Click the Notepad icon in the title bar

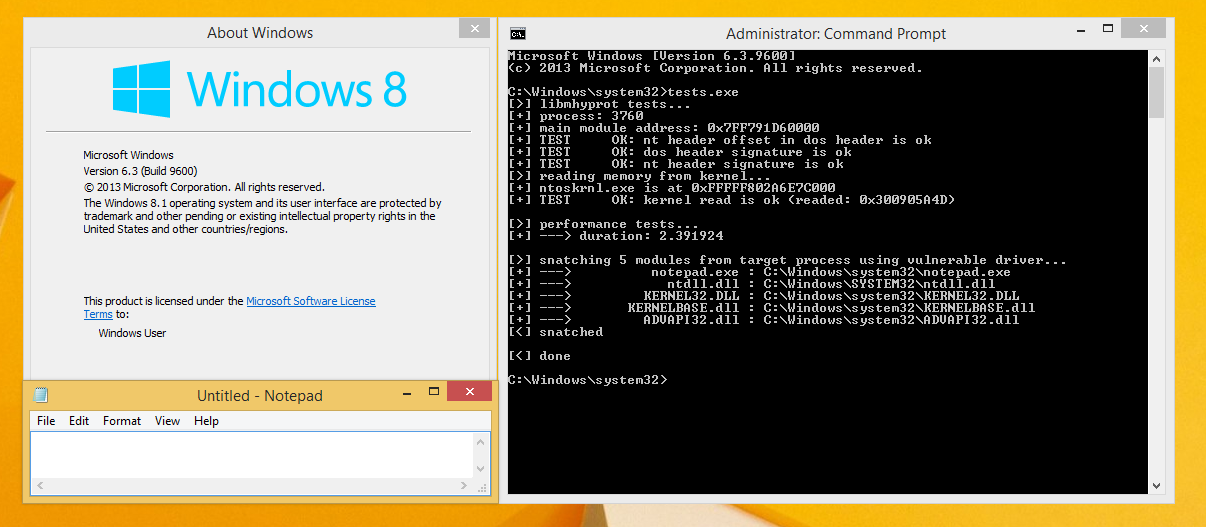(x=41, y=395)
